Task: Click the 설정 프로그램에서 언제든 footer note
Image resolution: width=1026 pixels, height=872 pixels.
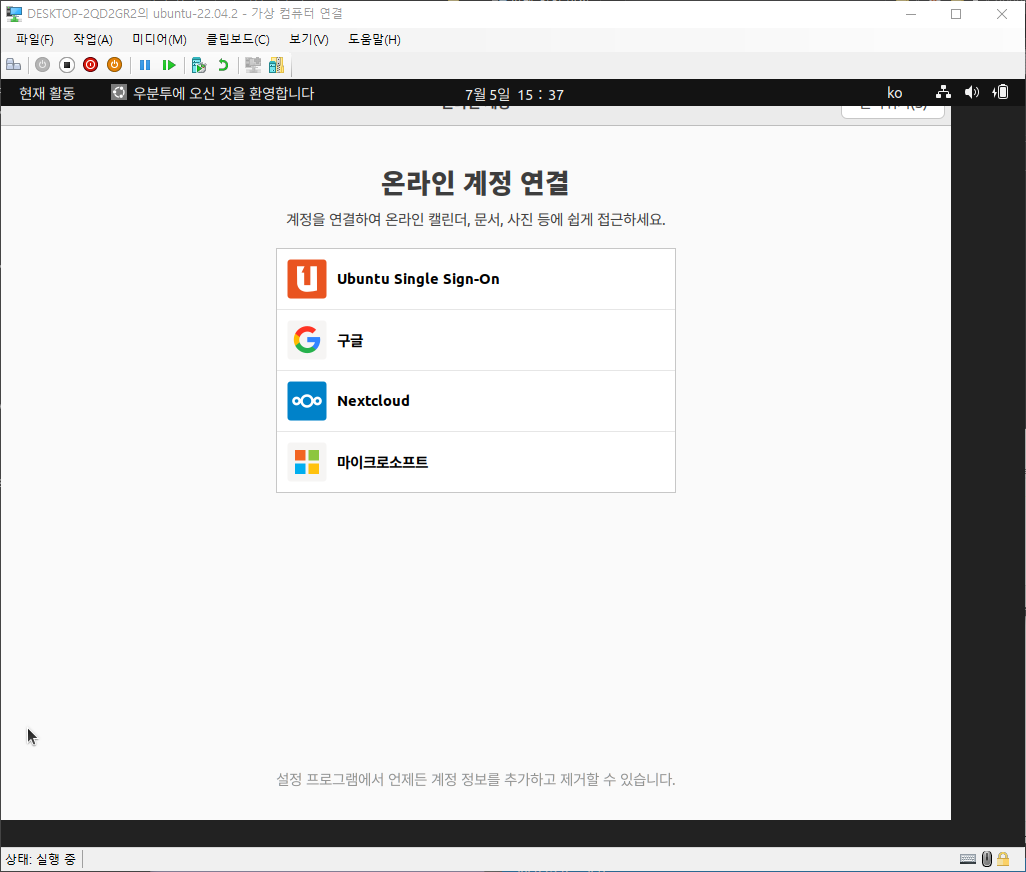Action: pyautogui.click(x=476, y=779)
